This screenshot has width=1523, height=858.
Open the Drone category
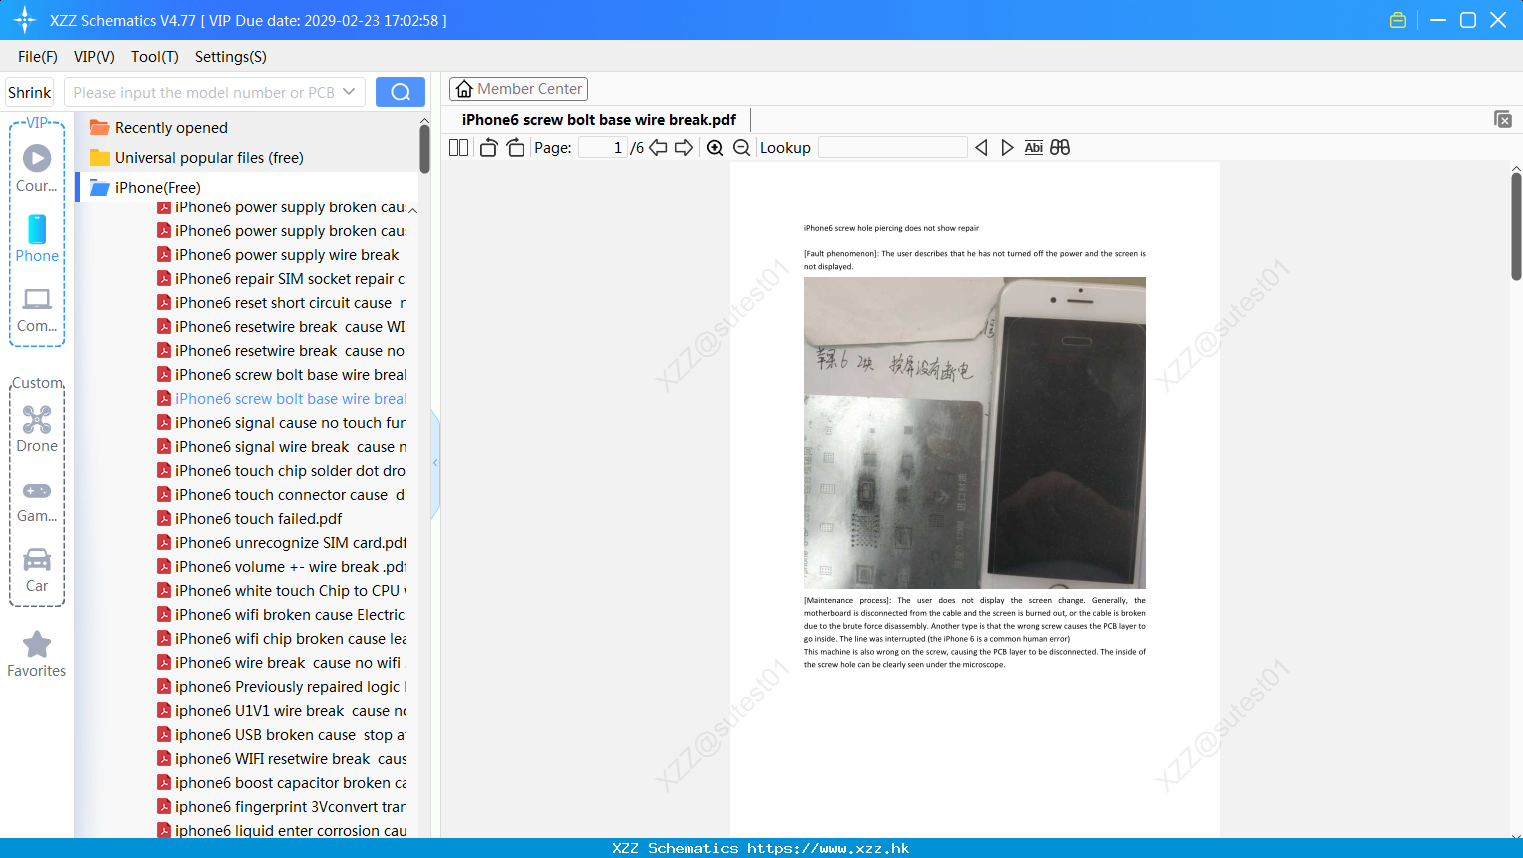37,429
